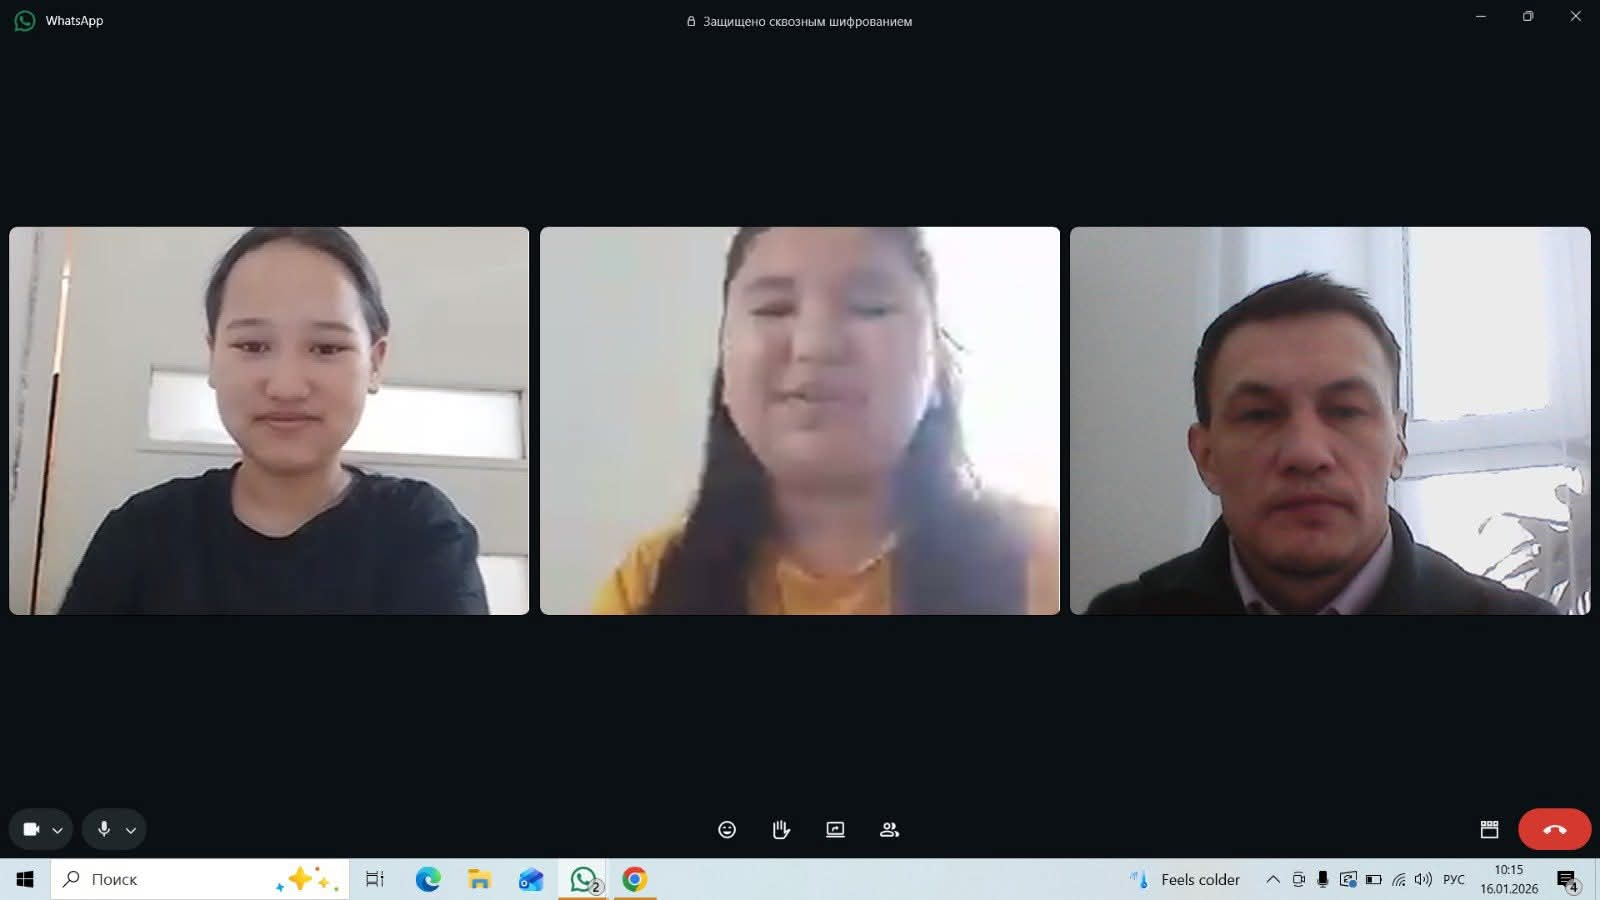The height and width of the screenshot is (900, 1600).
Task: Select the left participant's video tile
Action: click(269, 420)
